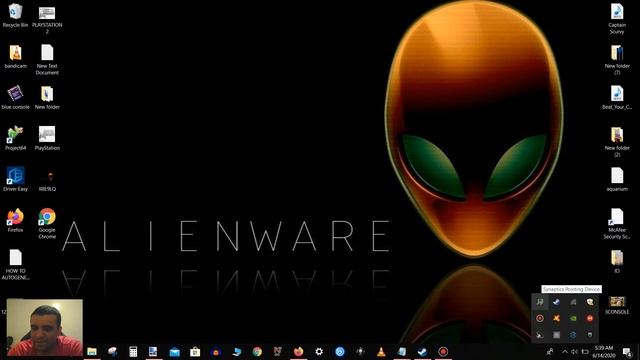Open the ID folder on desktop

[617, 261]
